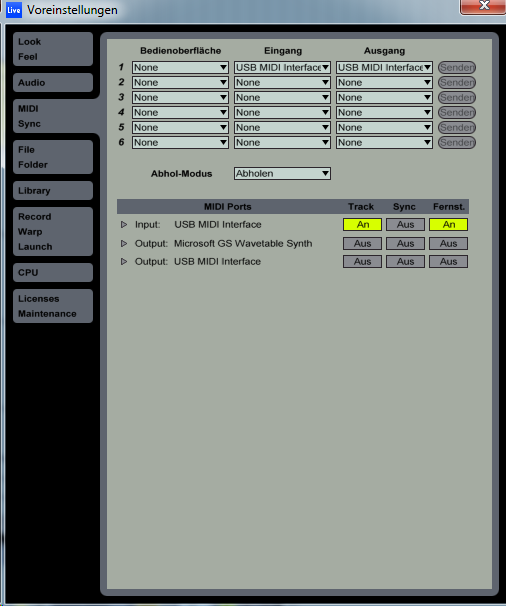Enable Sync for Input USB MIDI Interface
The height and width of the screenshot is (606, 506).
click(x=405, y=225)
